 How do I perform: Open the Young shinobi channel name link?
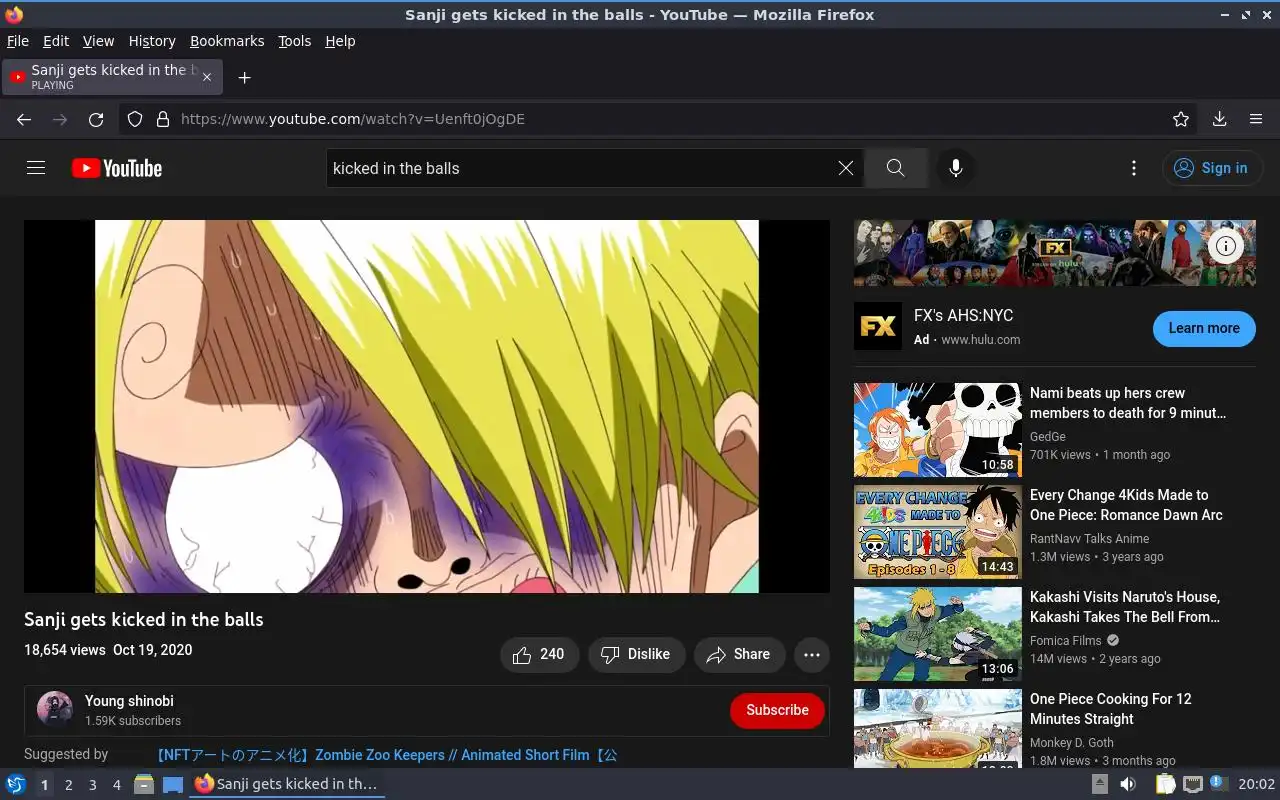tap(129, 701)
